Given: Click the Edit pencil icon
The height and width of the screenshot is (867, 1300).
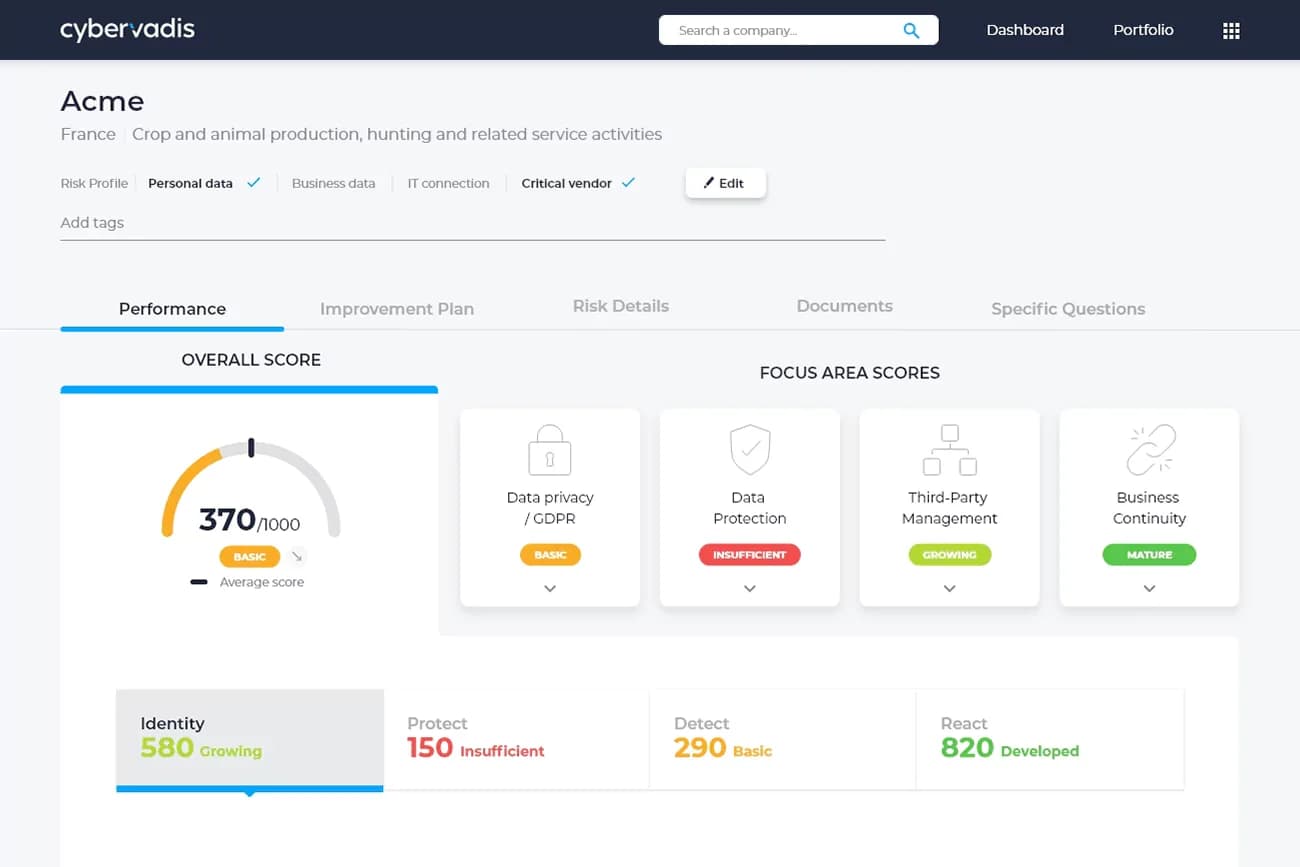Looking at the screenshot, I should [725, 183].
